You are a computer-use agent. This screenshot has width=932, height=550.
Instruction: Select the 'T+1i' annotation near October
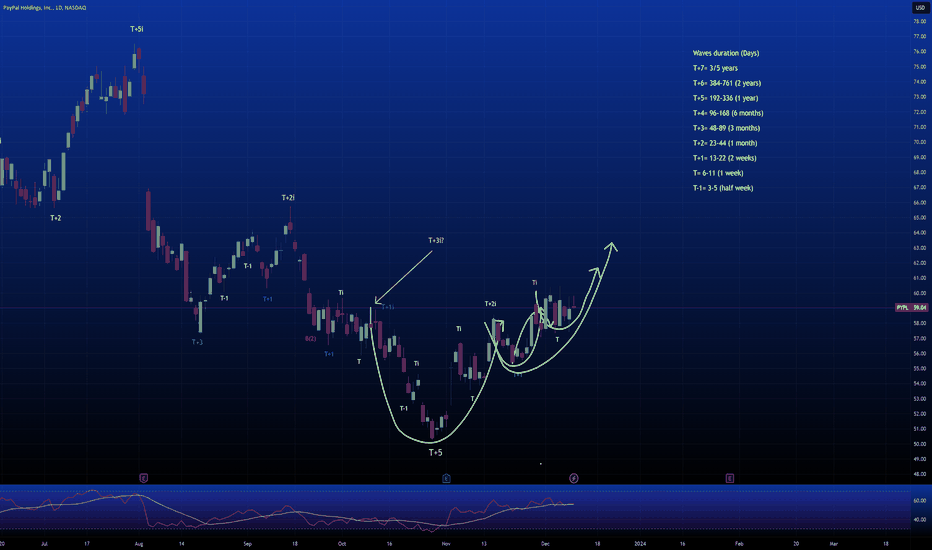coord(388,307)
